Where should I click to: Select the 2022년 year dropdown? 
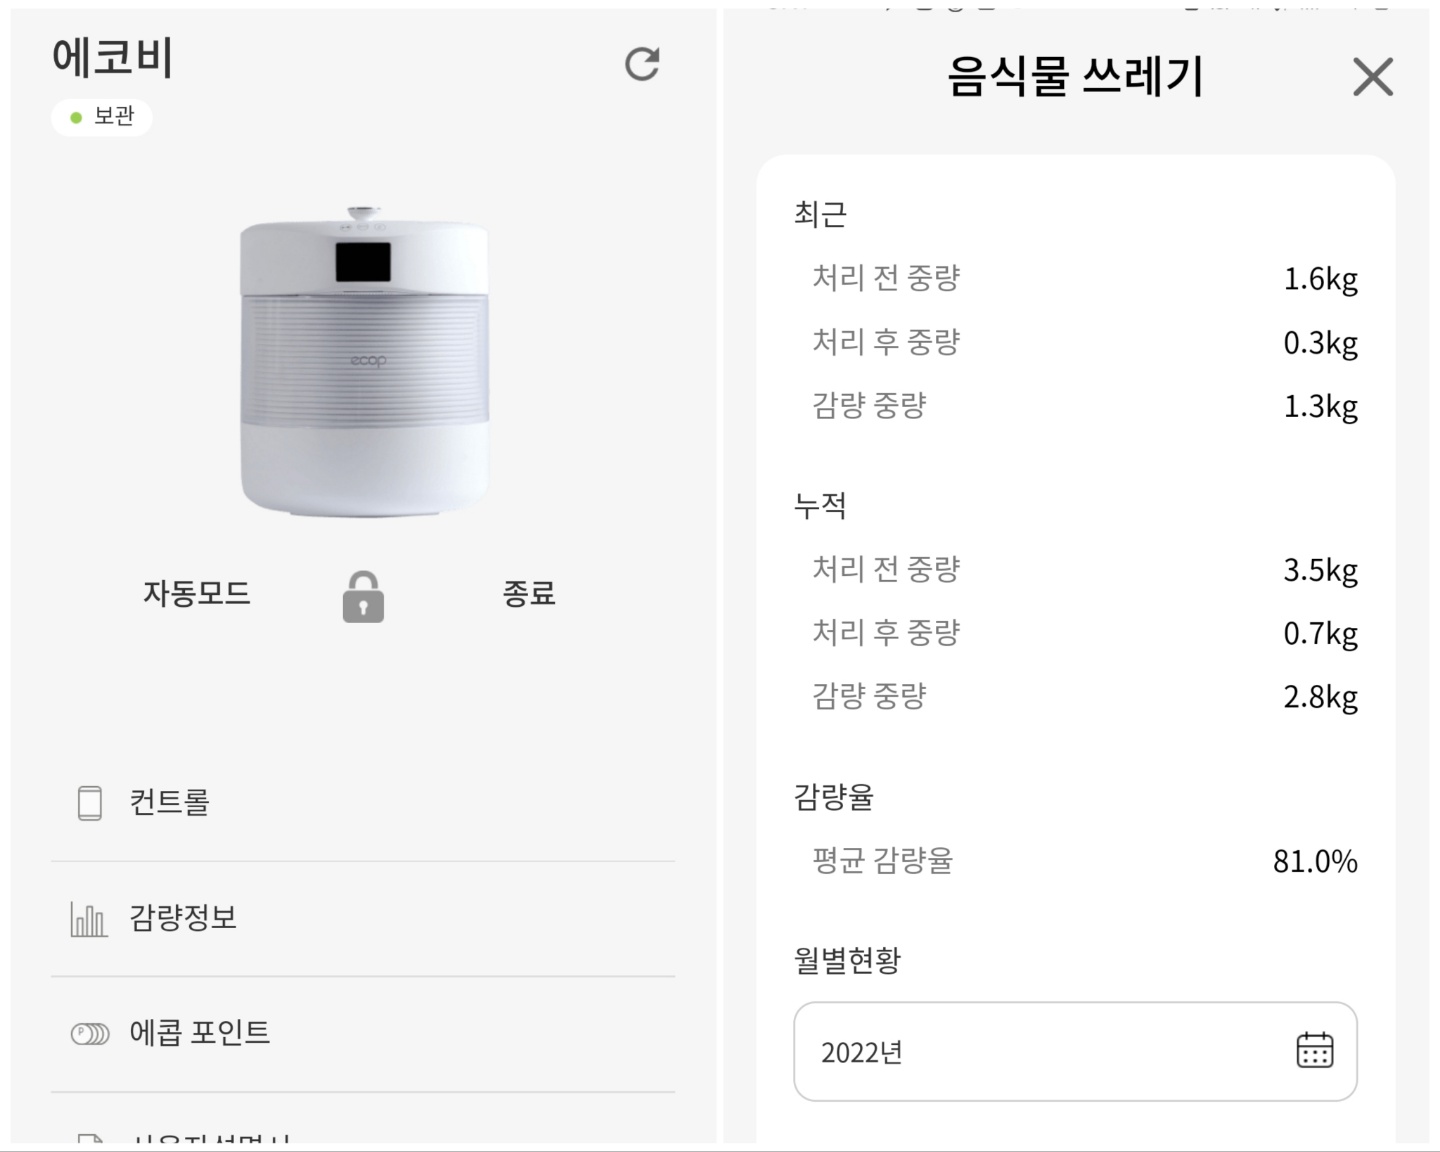pyautogui.click(x=1075, y=1051)
